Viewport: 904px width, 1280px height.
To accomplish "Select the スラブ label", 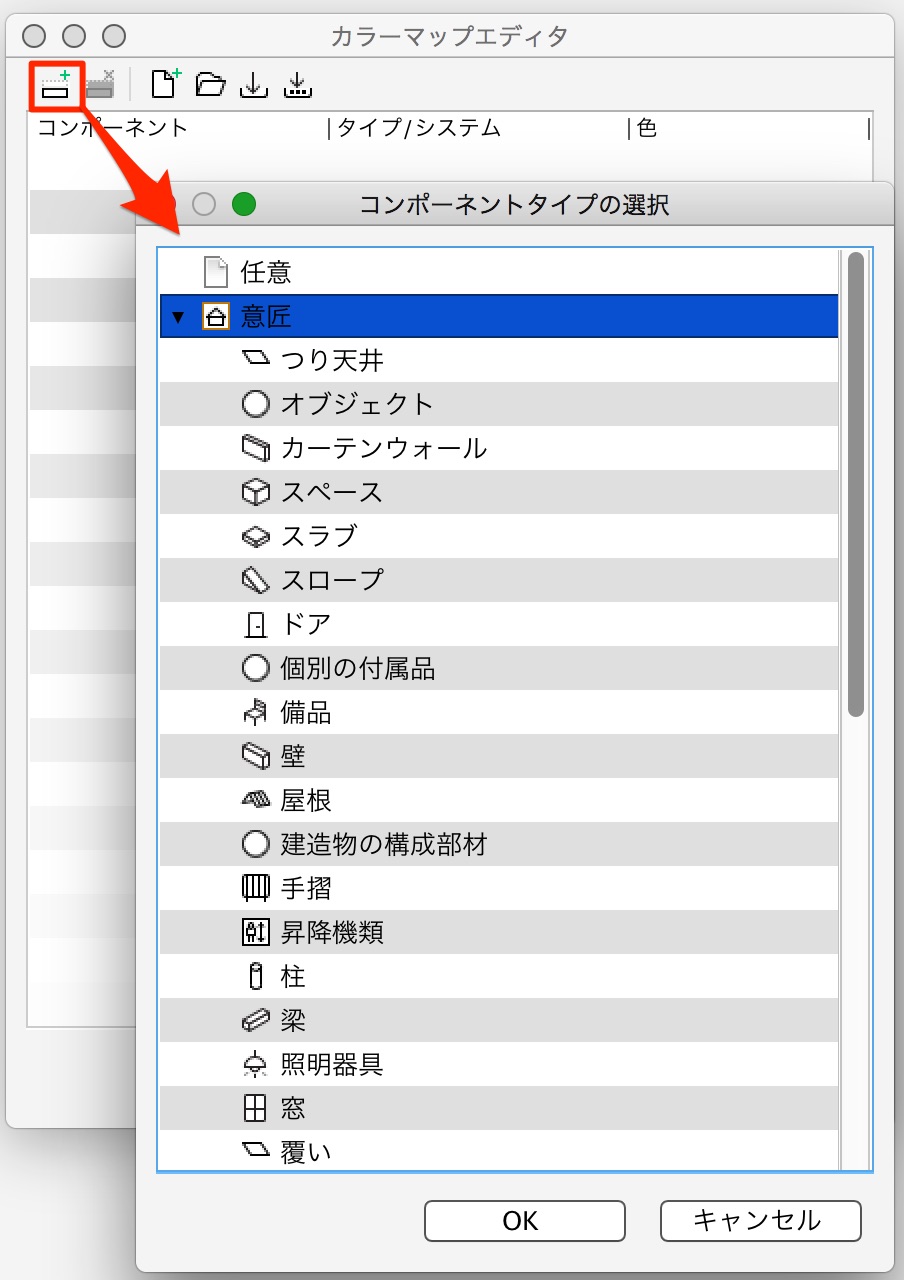I will 319,536.
